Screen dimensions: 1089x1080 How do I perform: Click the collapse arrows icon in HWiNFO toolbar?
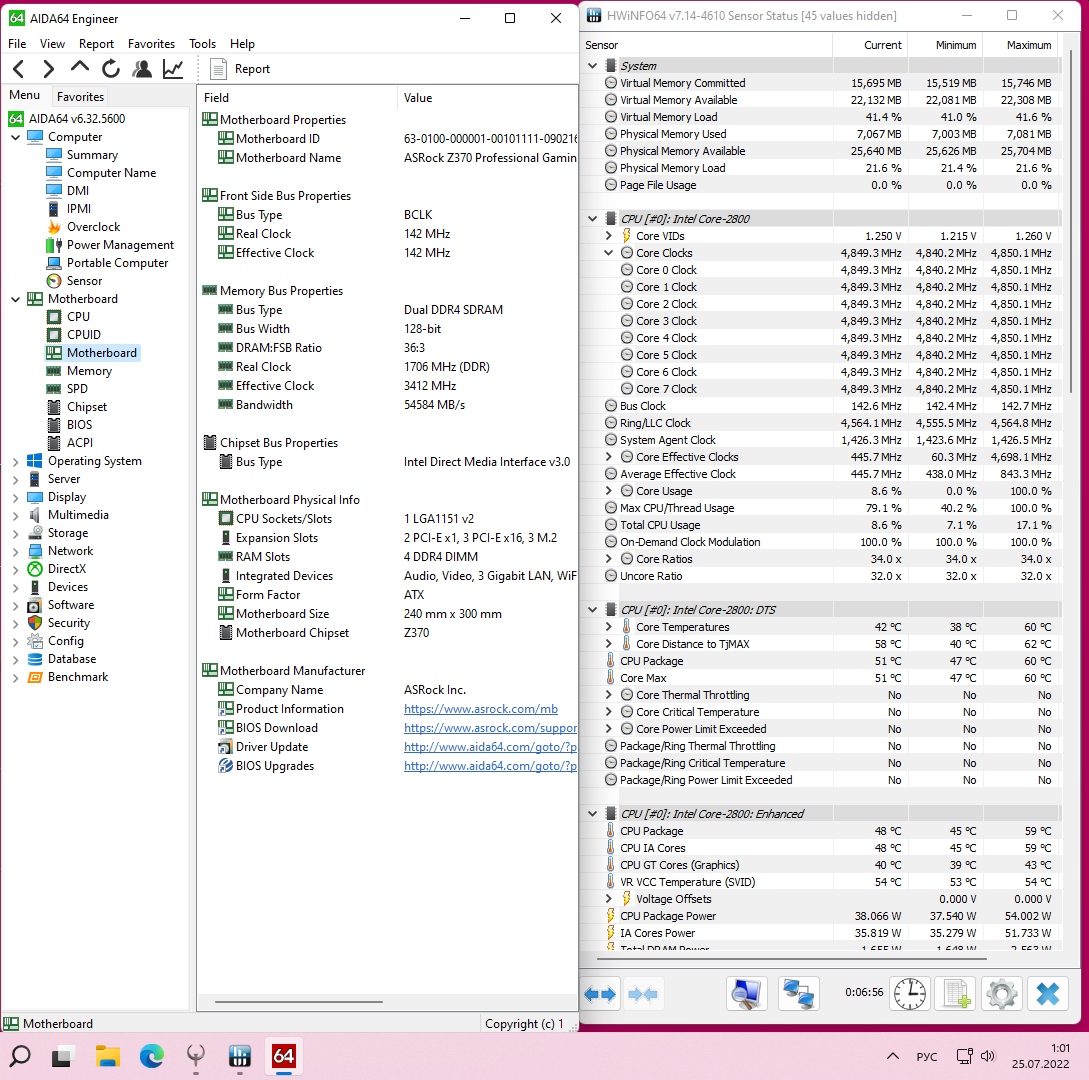tap(642, 995)
